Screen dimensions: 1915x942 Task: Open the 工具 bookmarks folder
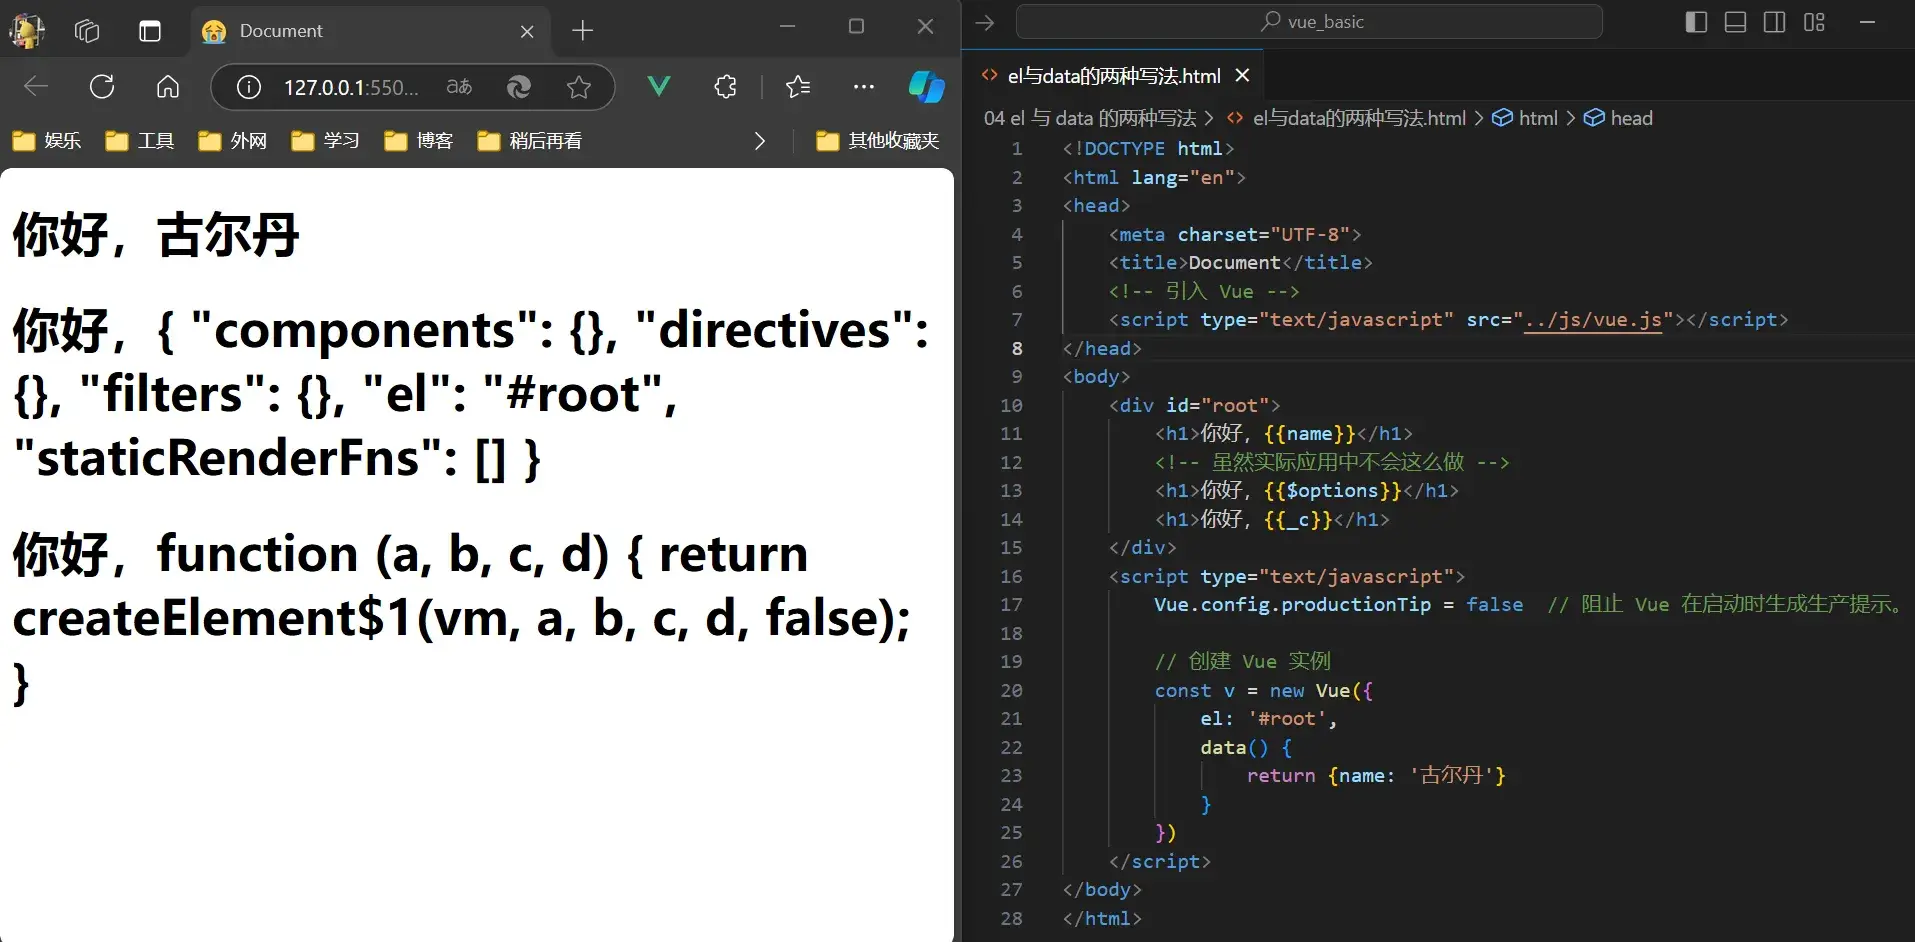(140, 141)
